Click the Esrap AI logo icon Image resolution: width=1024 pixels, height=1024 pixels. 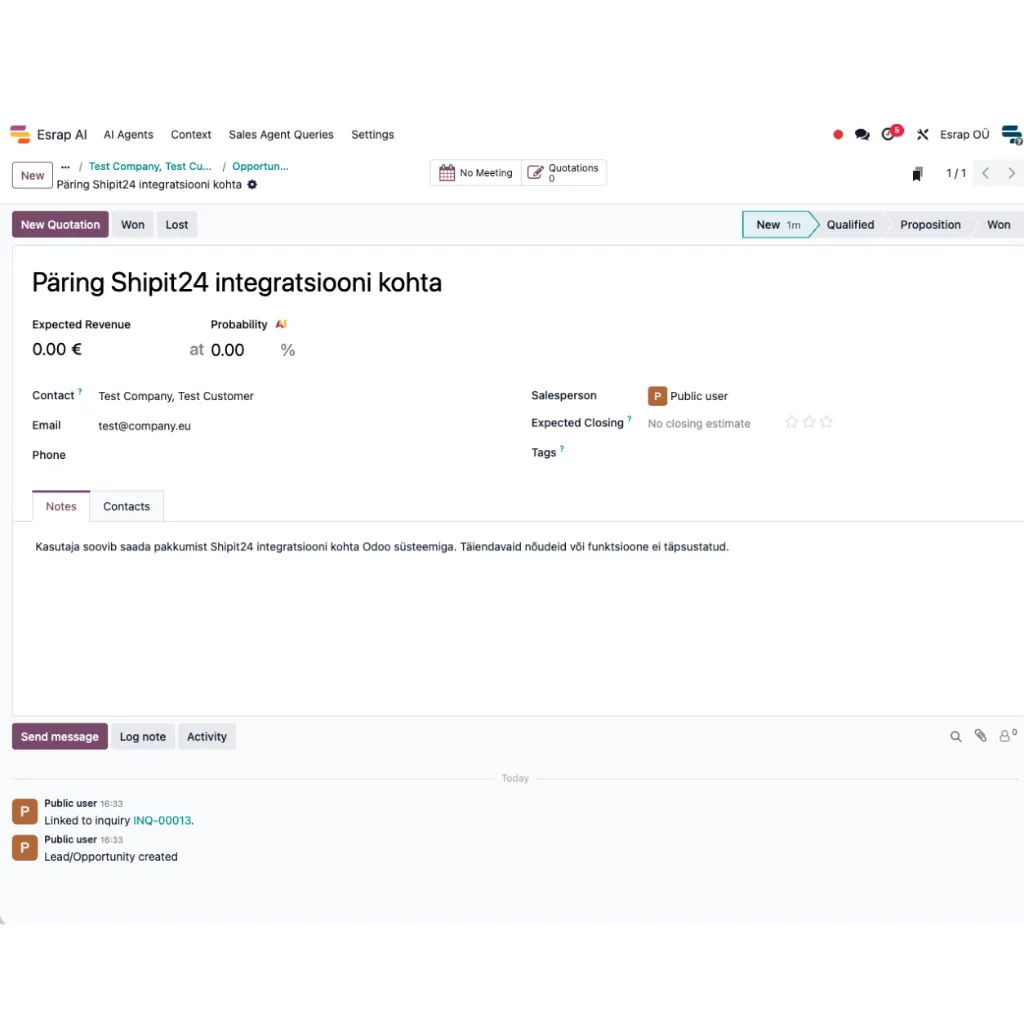point(20,134)
